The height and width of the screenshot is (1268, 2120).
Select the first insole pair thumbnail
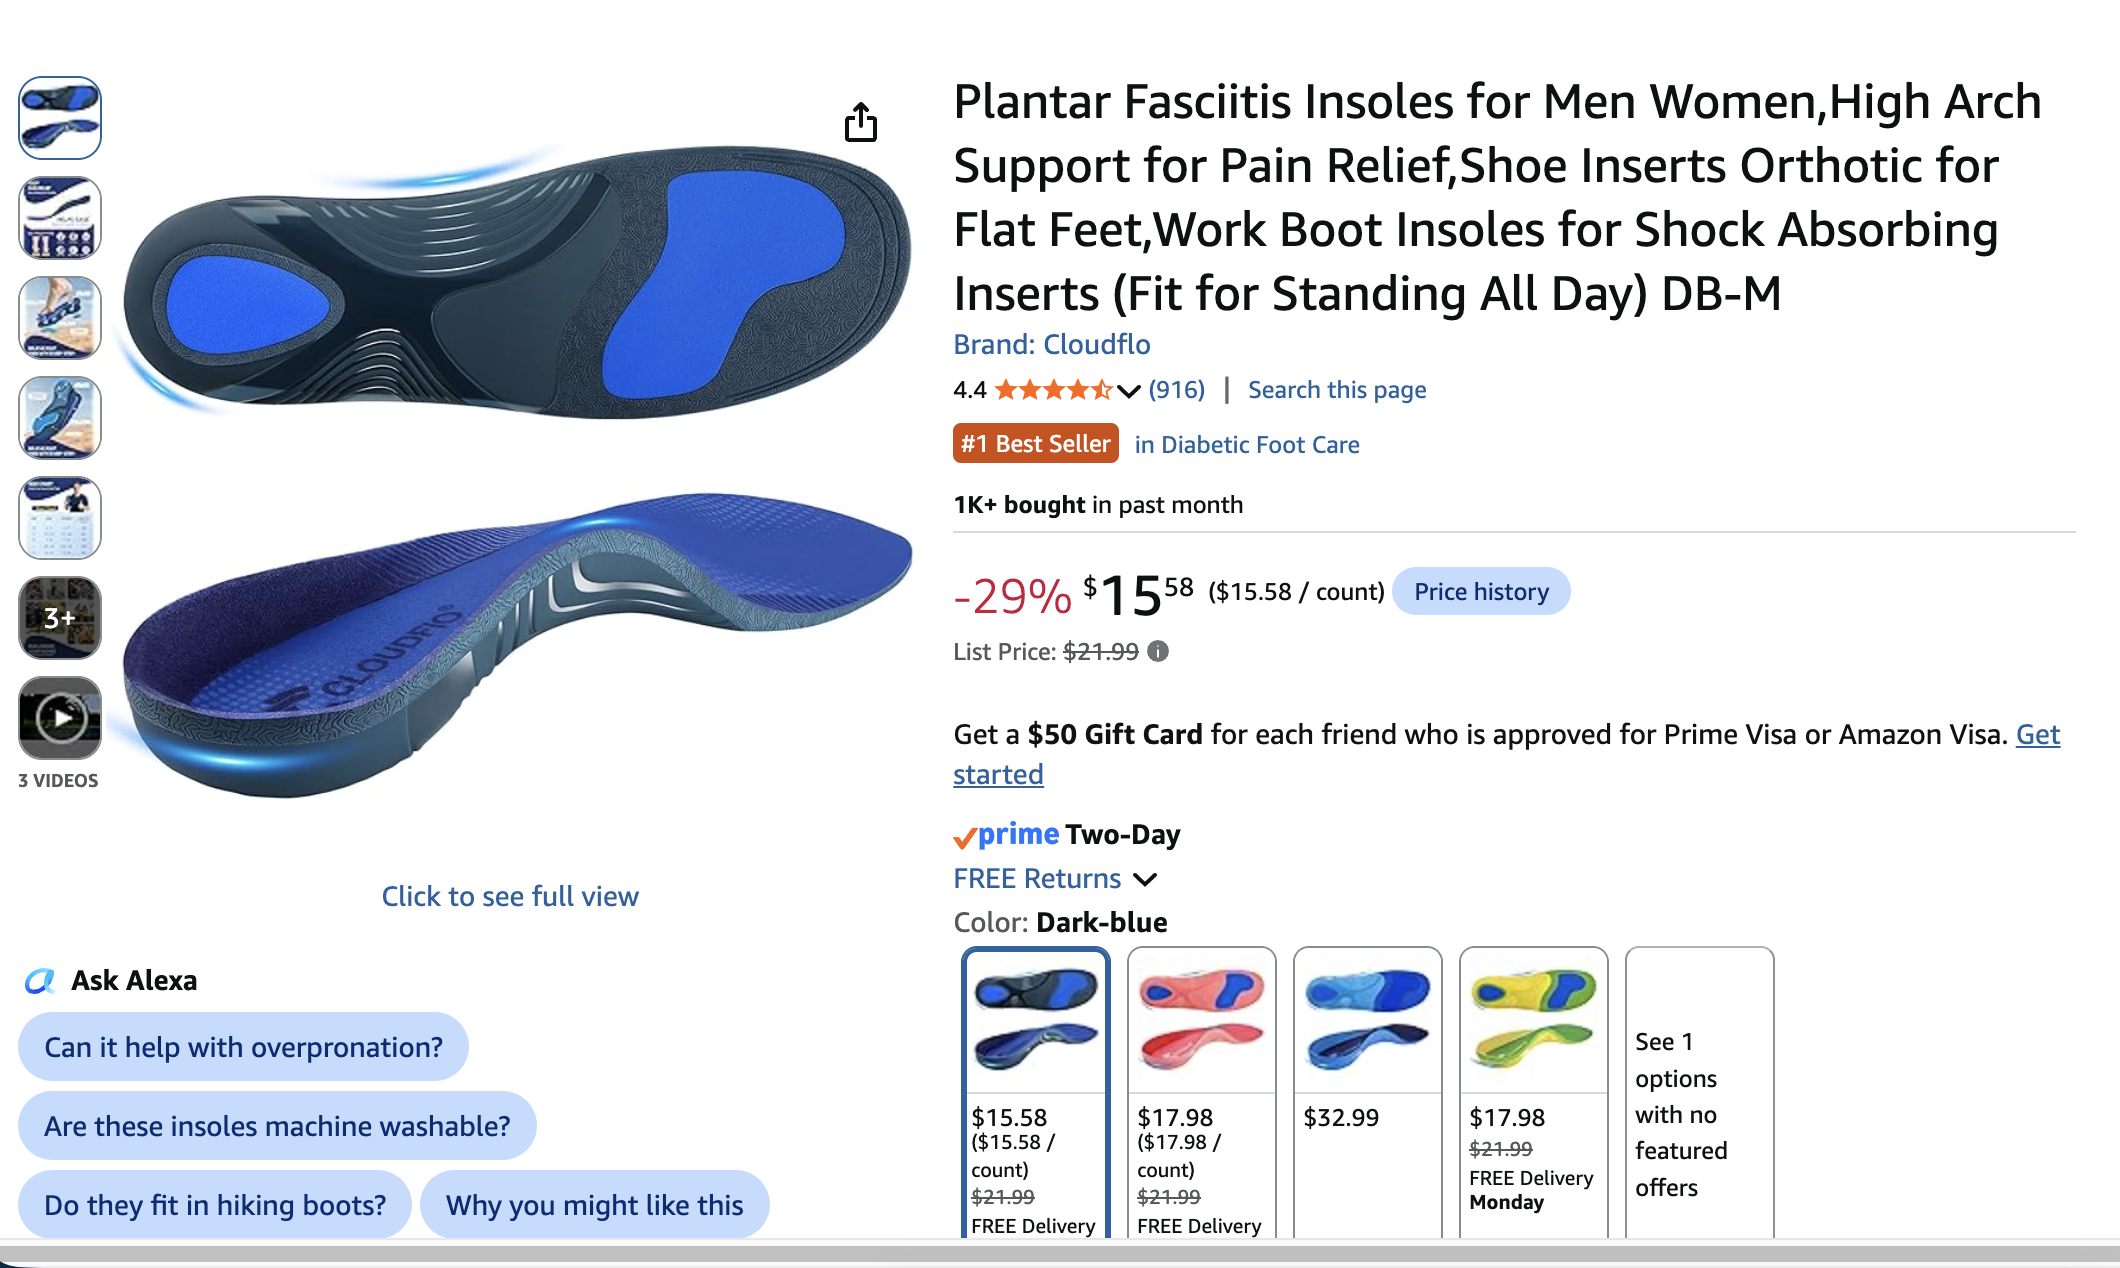tap(60, 118)
